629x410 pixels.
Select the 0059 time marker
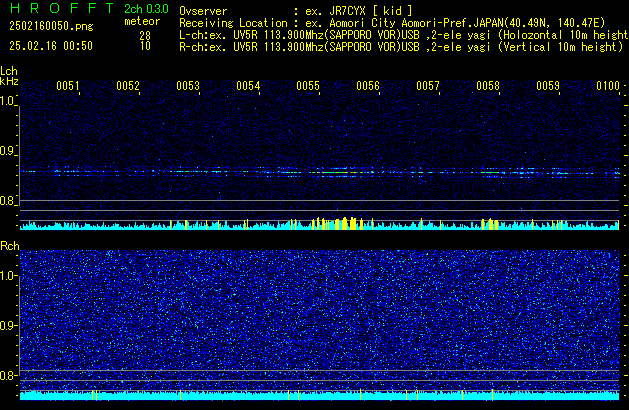click(x=548, y=86)
